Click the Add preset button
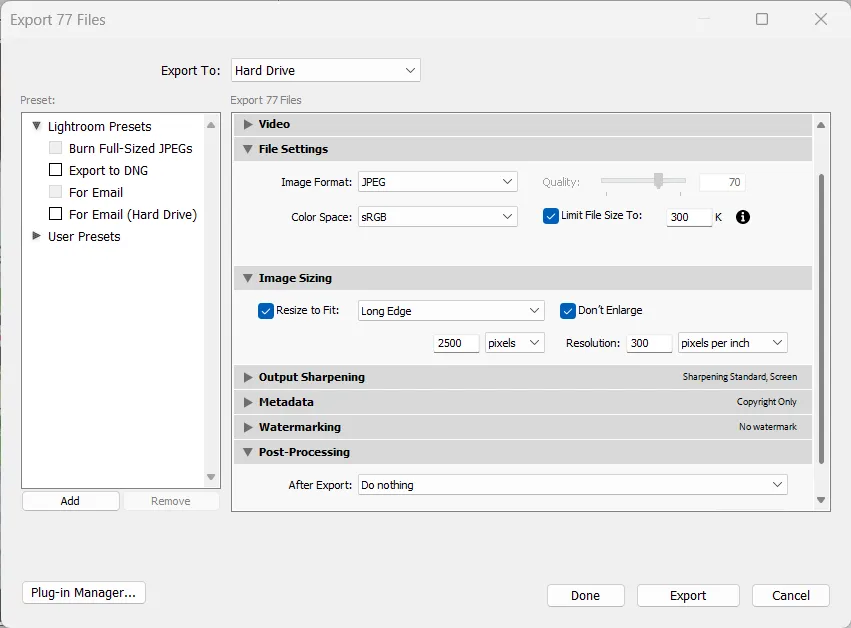Screen dimensions: 851x628 (71, 501)
